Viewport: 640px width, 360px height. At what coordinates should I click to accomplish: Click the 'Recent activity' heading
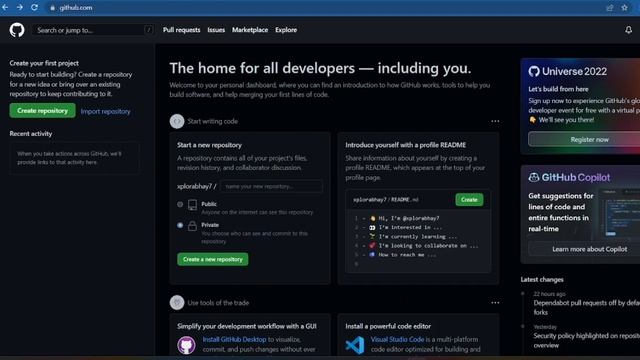pyautogui.click(x=31, y=134)
